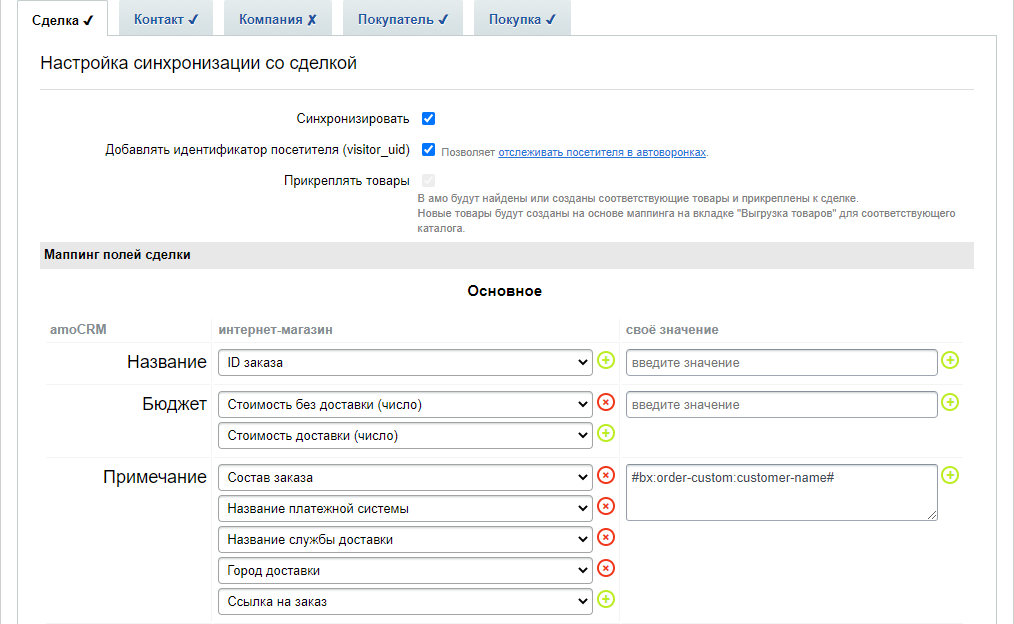1014x624 pixels.
Task: Click Настройка синхронизации со сделкой heading
Action: coord(199,63)
